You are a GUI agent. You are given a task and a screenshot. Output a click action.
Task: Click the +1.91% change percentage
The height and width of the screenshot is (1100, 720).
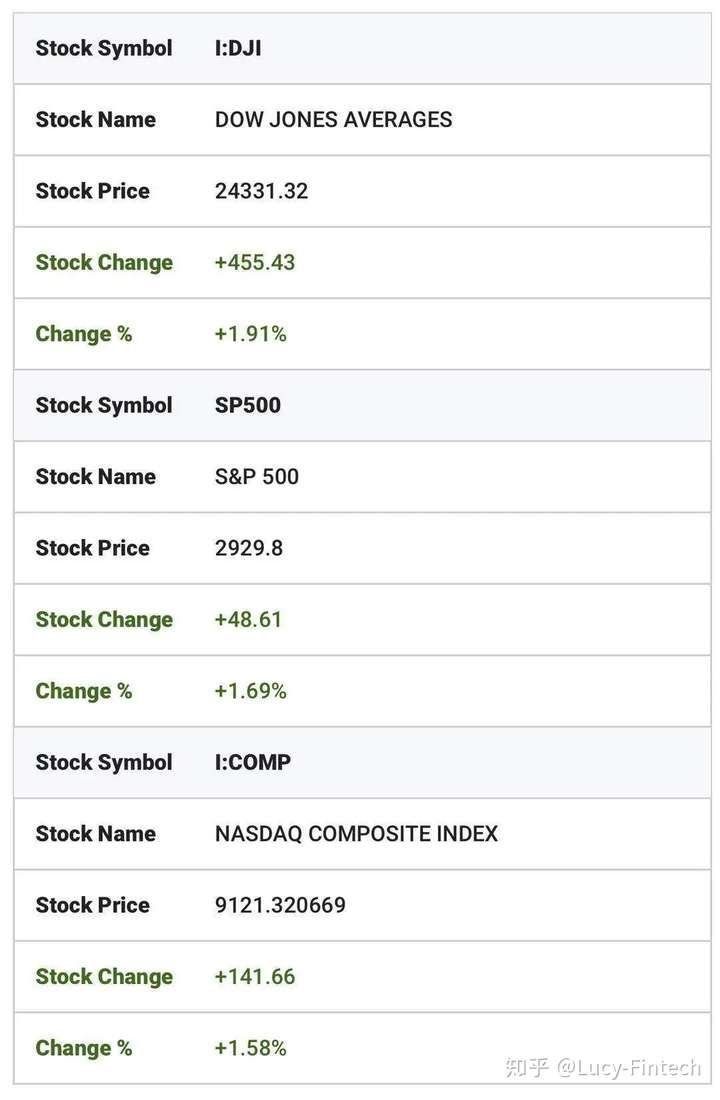[251, 334]
